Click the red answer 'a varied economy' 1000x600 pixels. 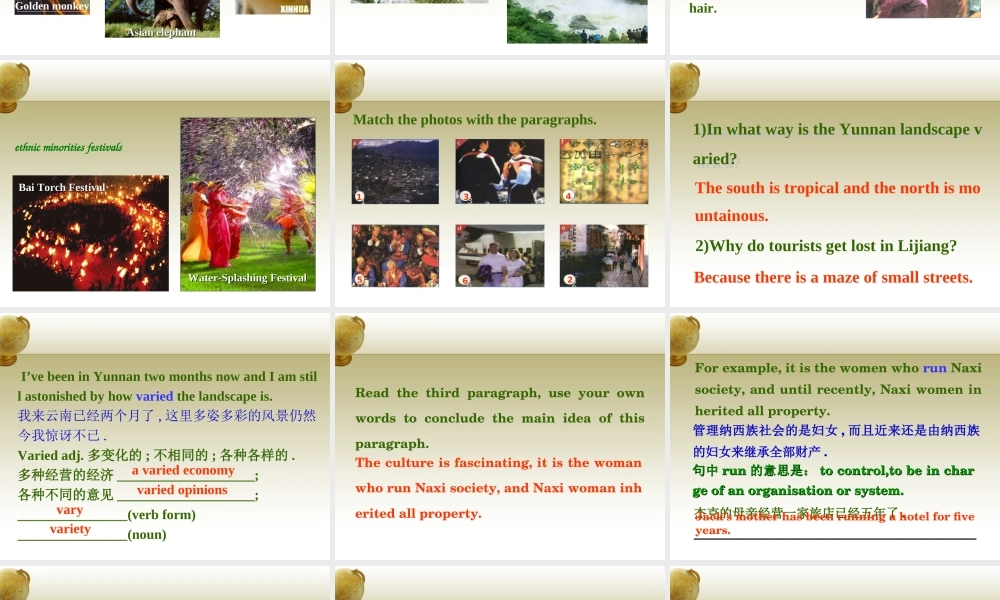[x=183, y=471]
